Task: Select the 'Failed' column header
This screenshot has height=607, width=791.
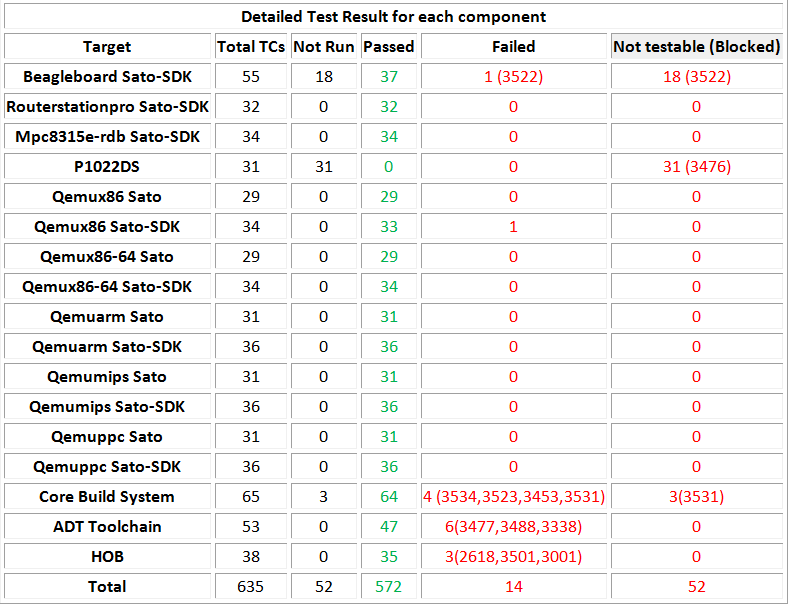Action: point(513,47)
